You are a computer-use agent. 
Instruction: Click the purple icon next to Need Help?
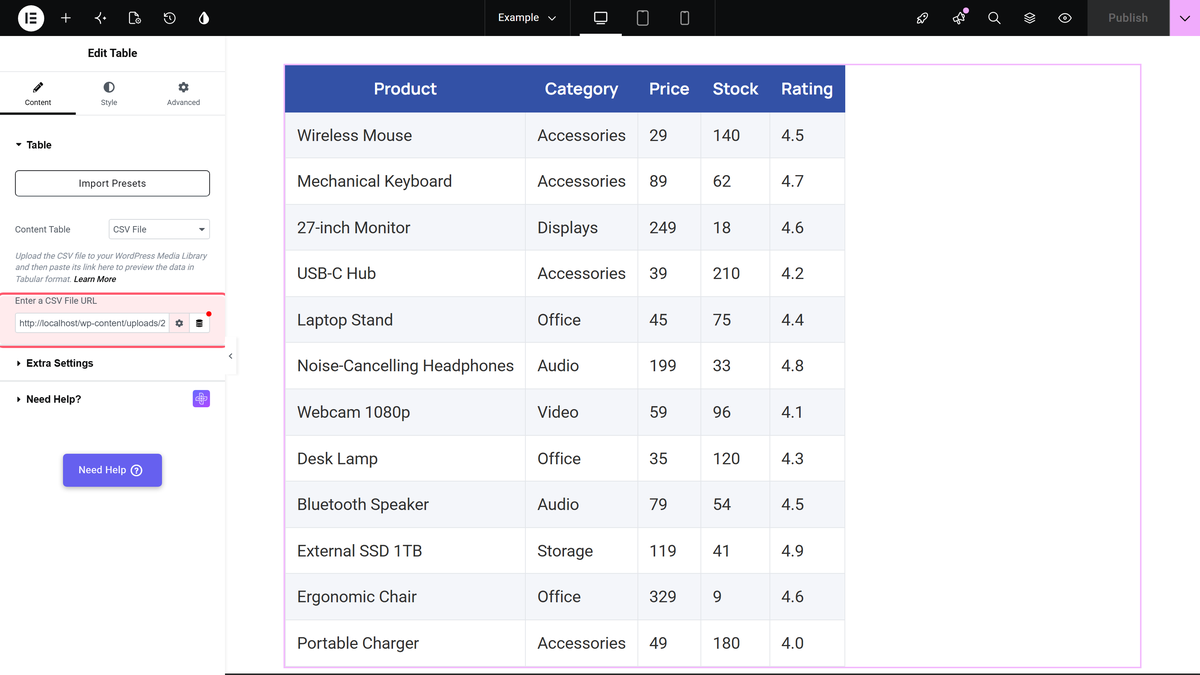201,399
